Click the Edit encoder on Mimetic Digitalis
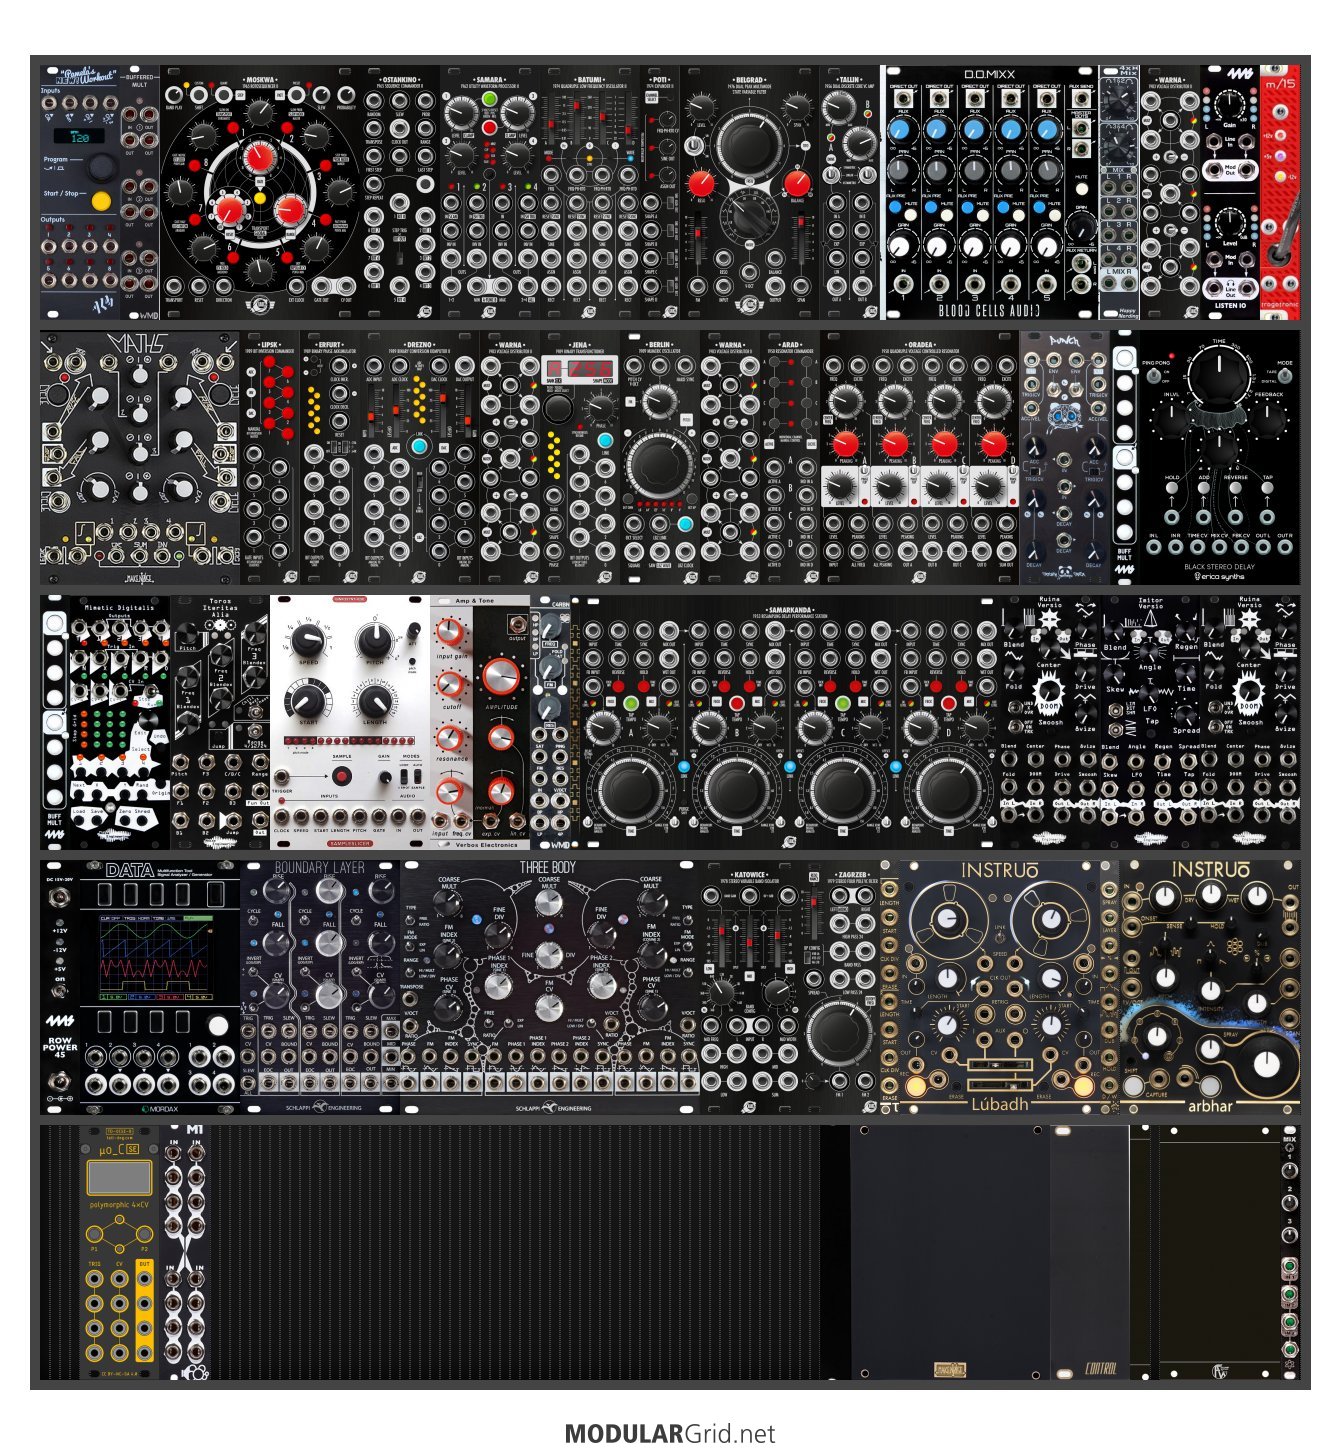Viewport: 1341px width, 1455px height. 148,720
